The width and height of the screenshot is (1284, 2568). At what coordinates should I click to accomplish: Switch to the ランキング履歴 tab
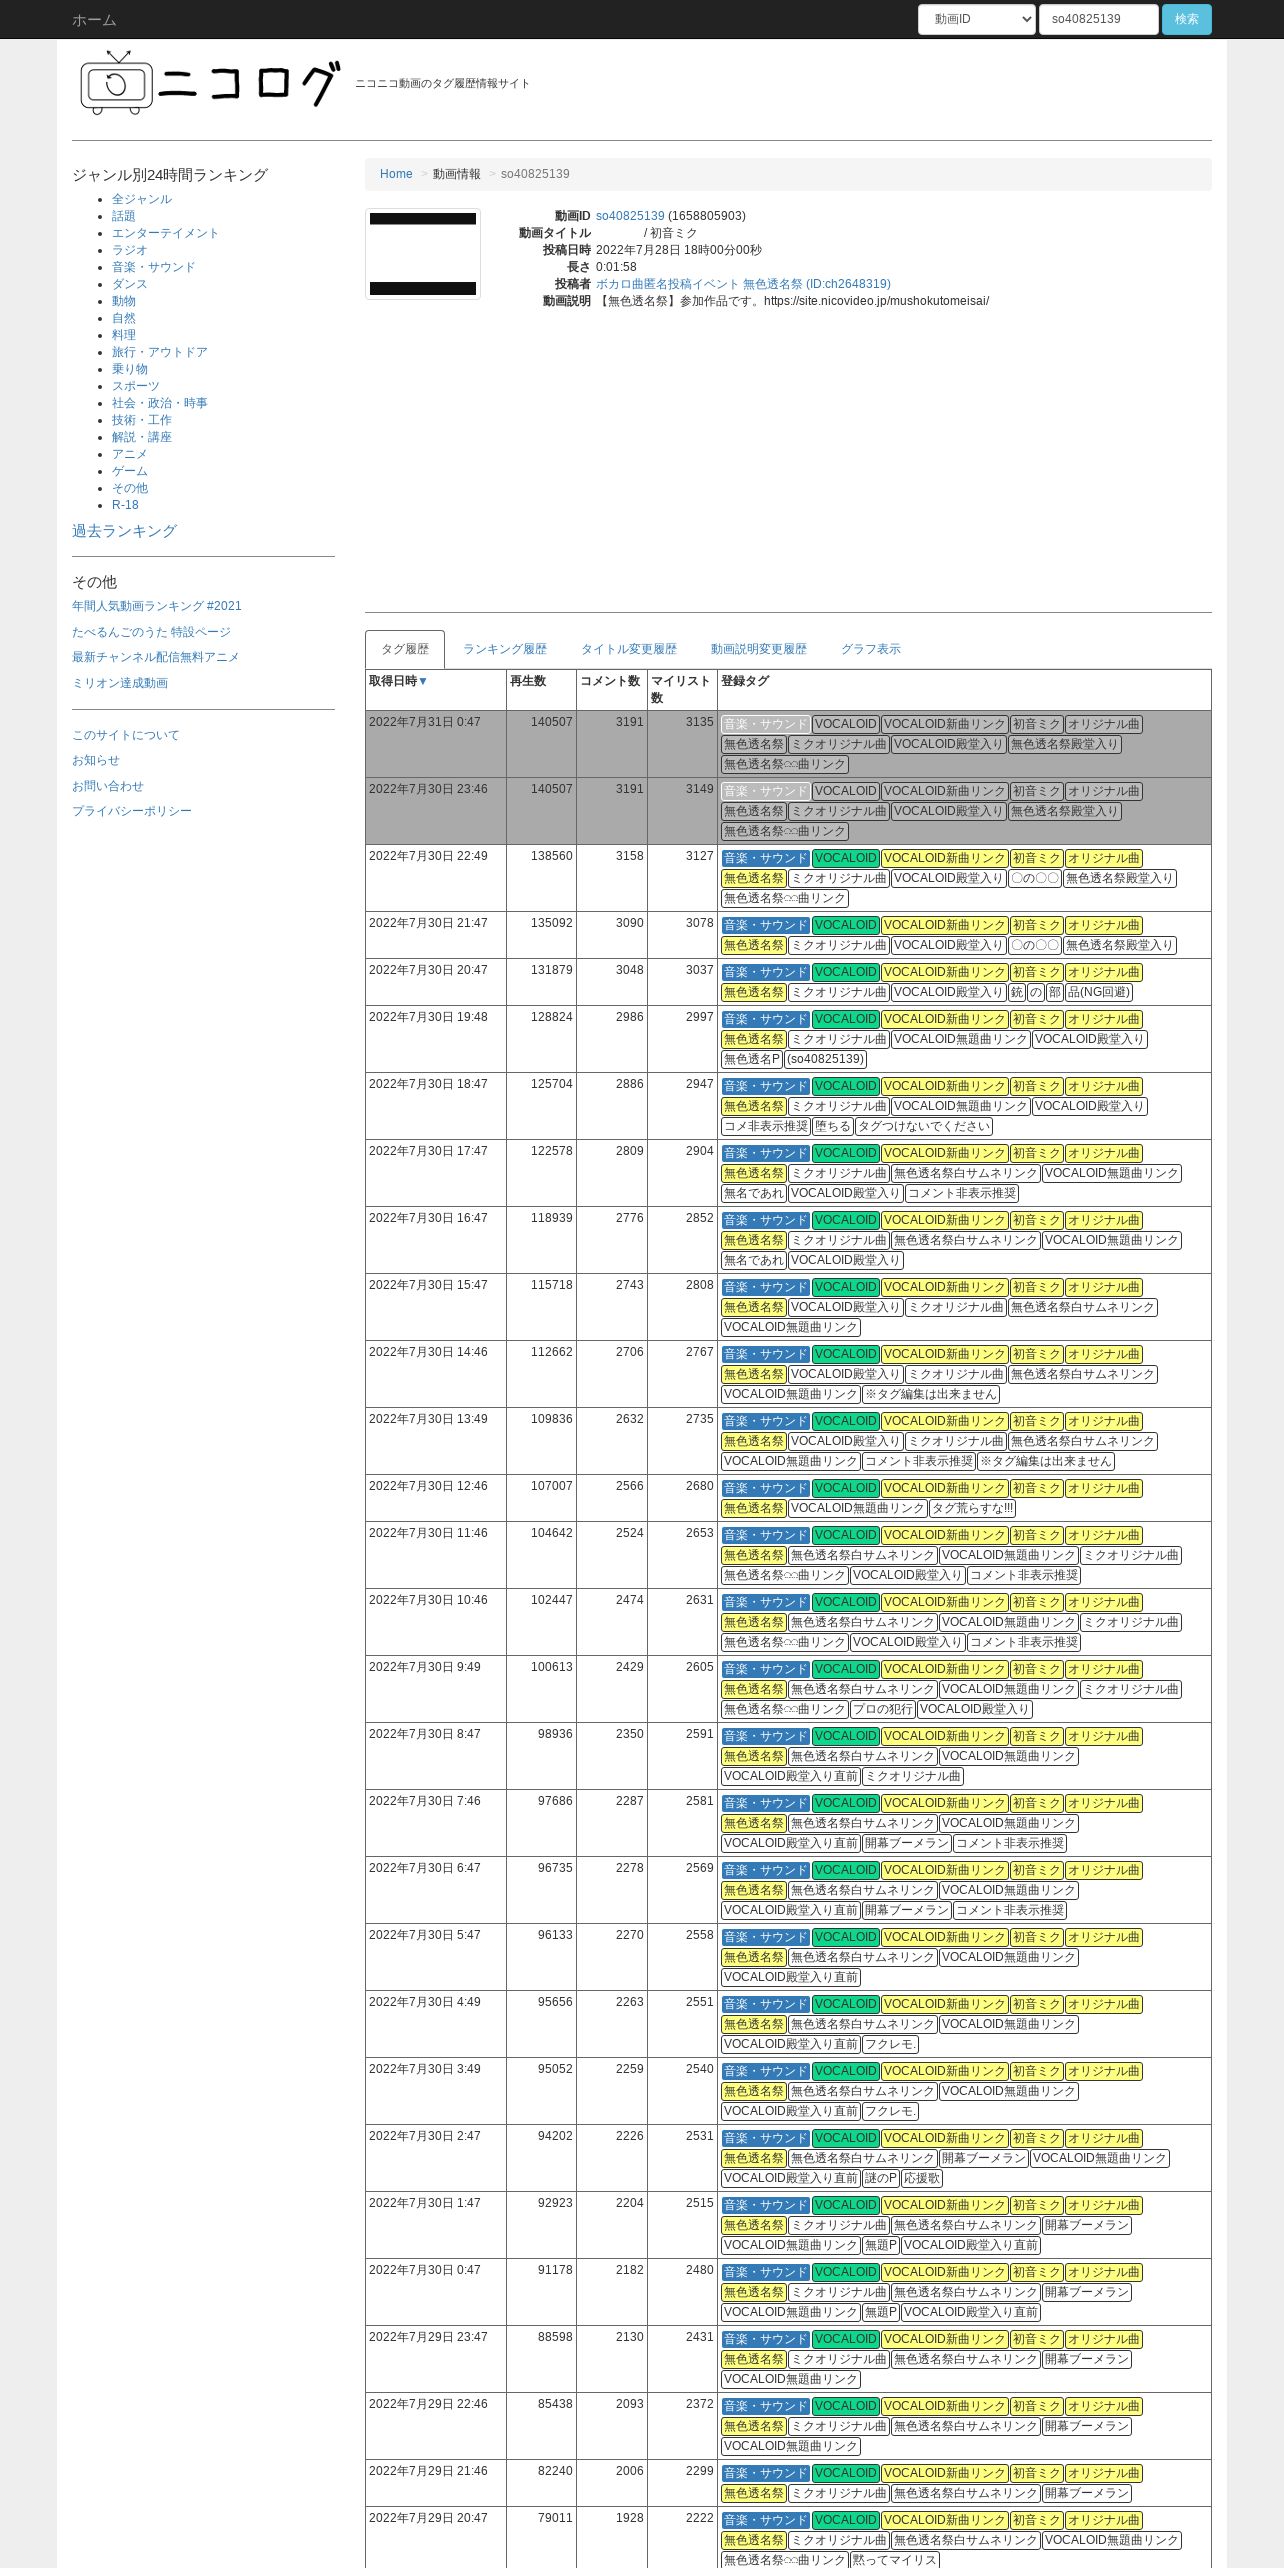[505, 649]
